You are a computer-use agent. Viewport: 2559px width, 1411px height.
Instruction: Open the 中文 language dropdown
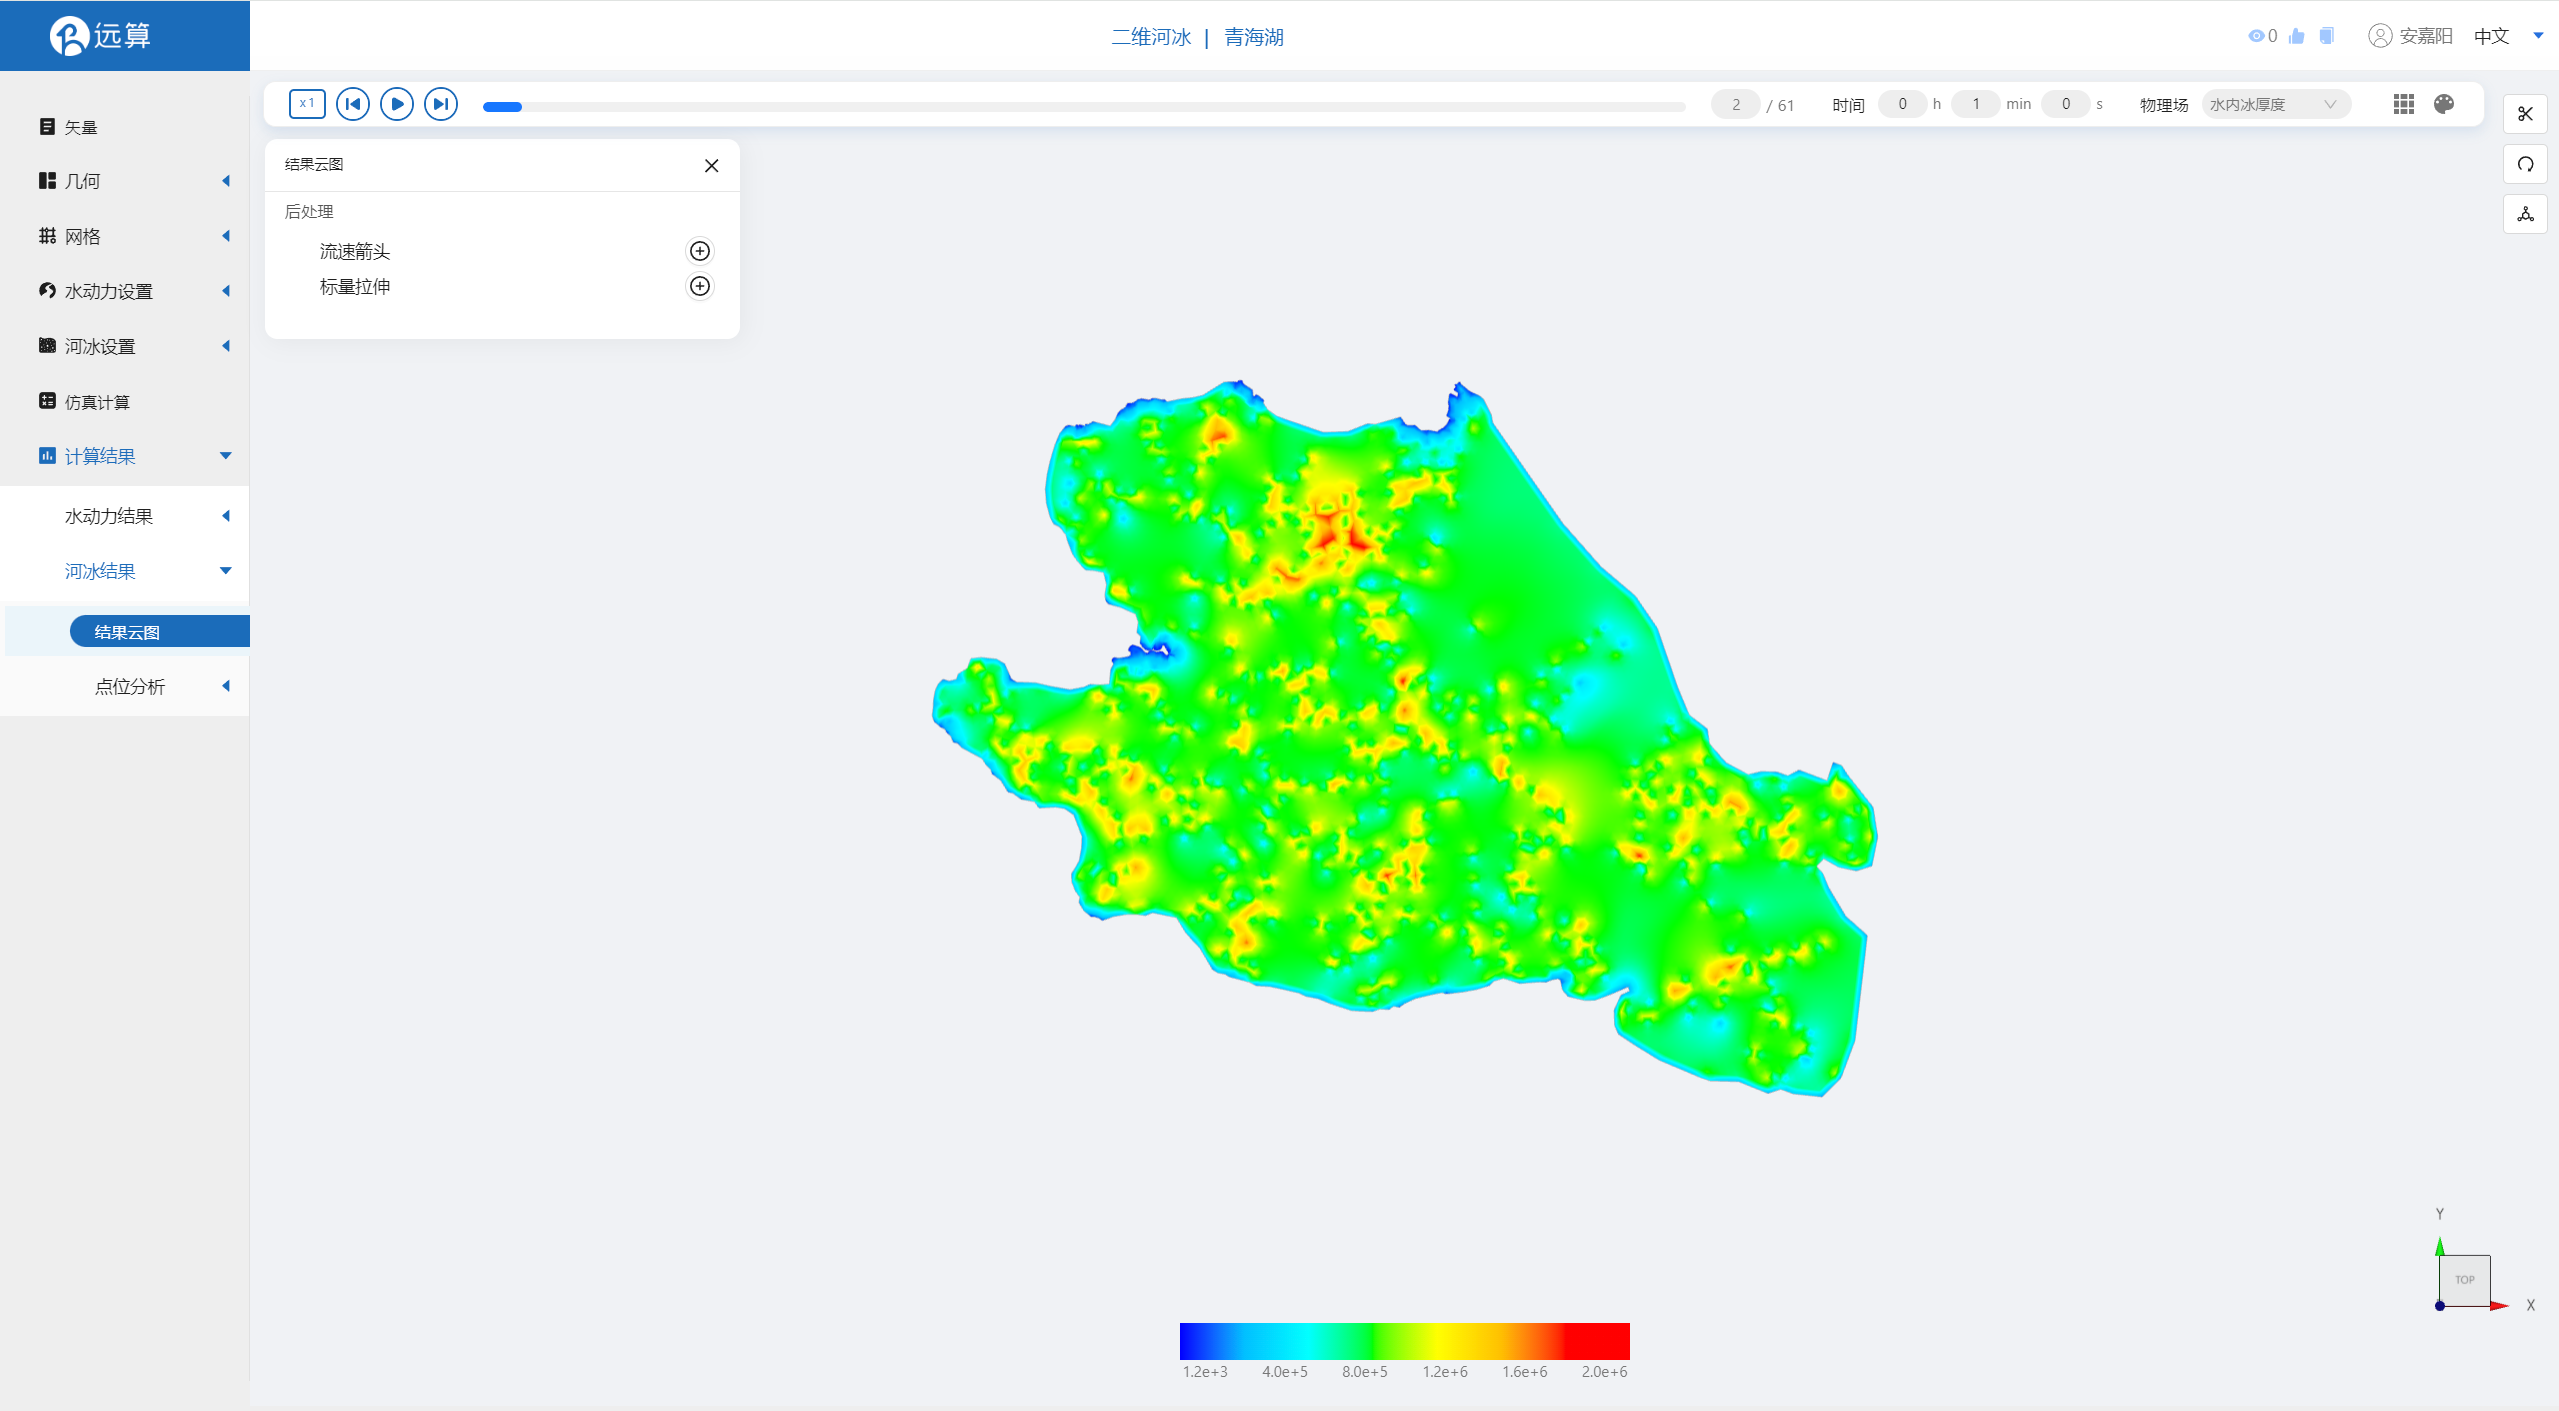pos(2509,36)
